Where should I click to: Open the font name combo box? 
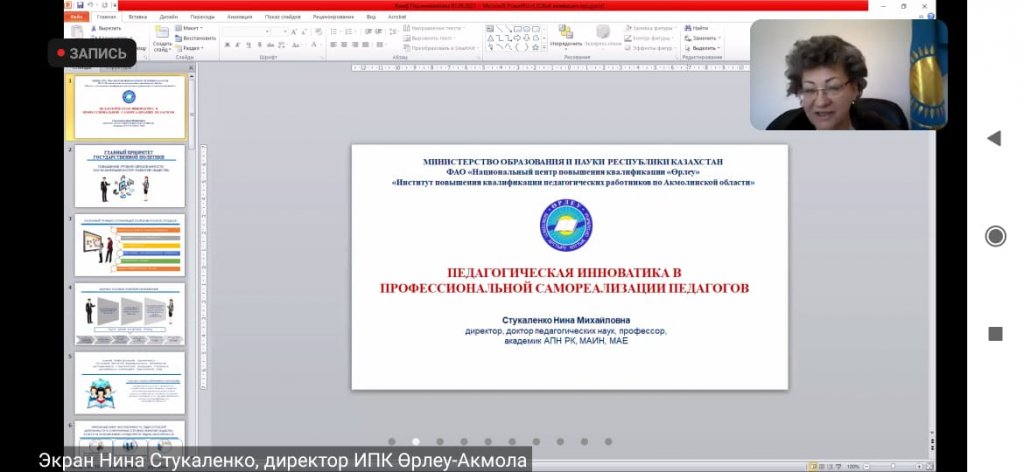245,31
